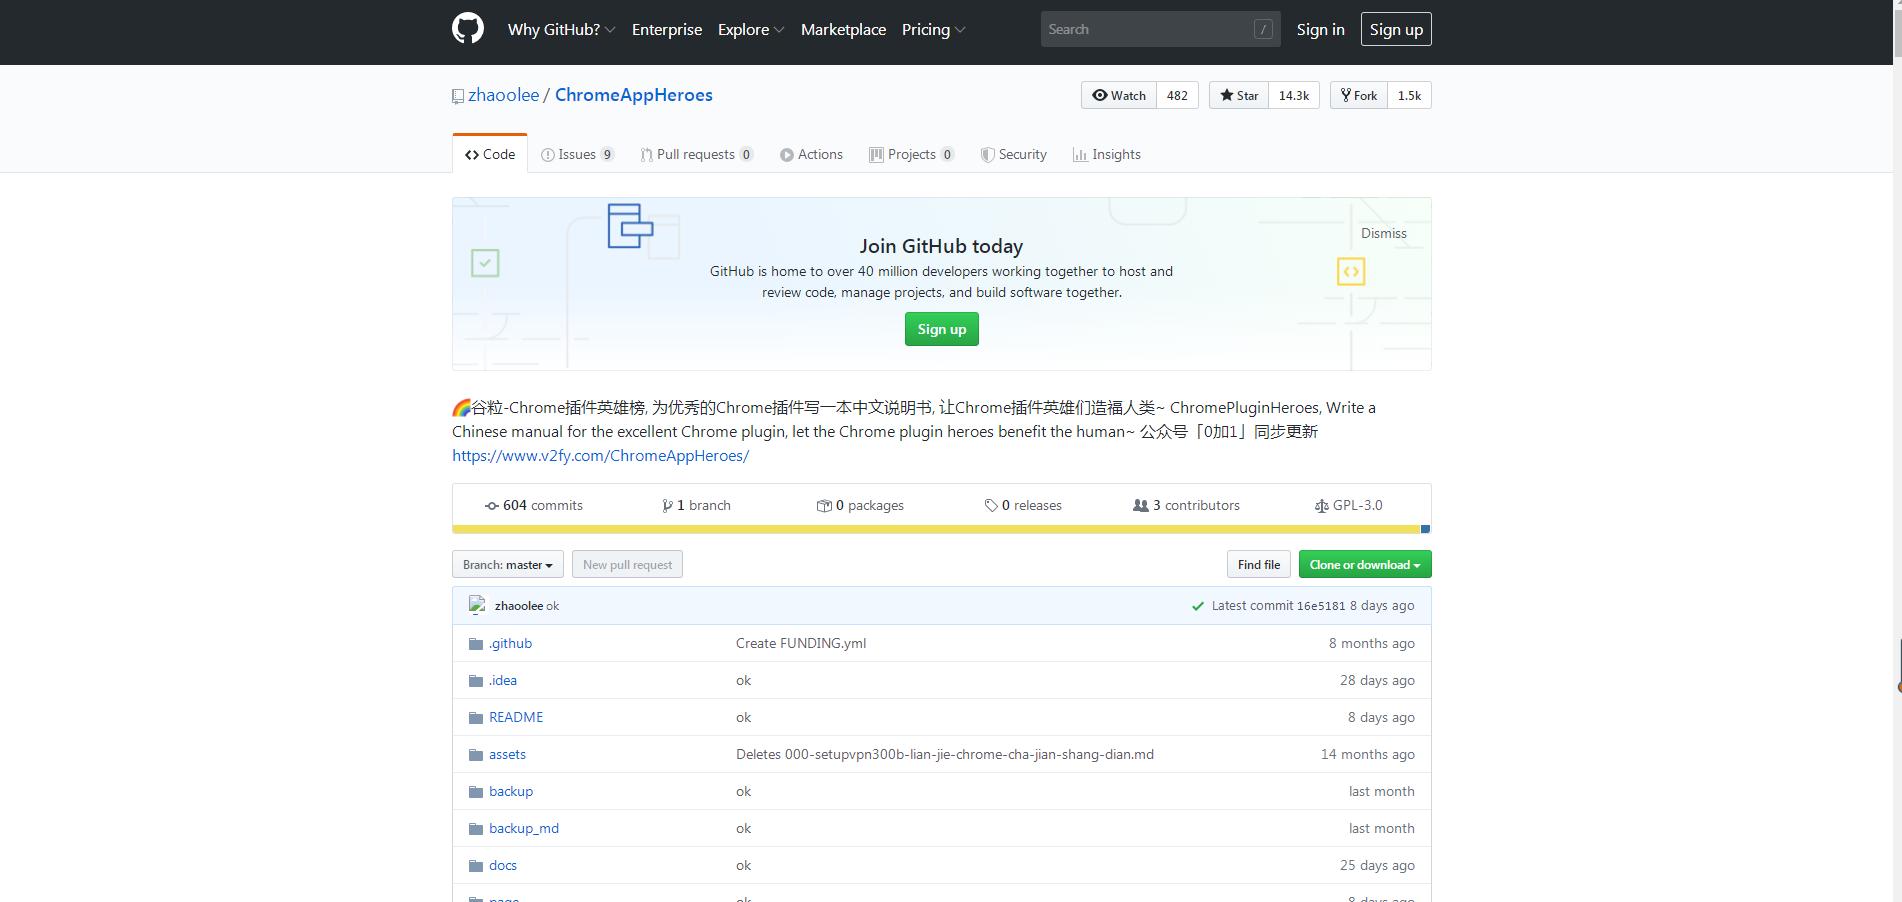Open the Branch: master selector
The image size is (1902, 902).
click(x=508, y=564)
